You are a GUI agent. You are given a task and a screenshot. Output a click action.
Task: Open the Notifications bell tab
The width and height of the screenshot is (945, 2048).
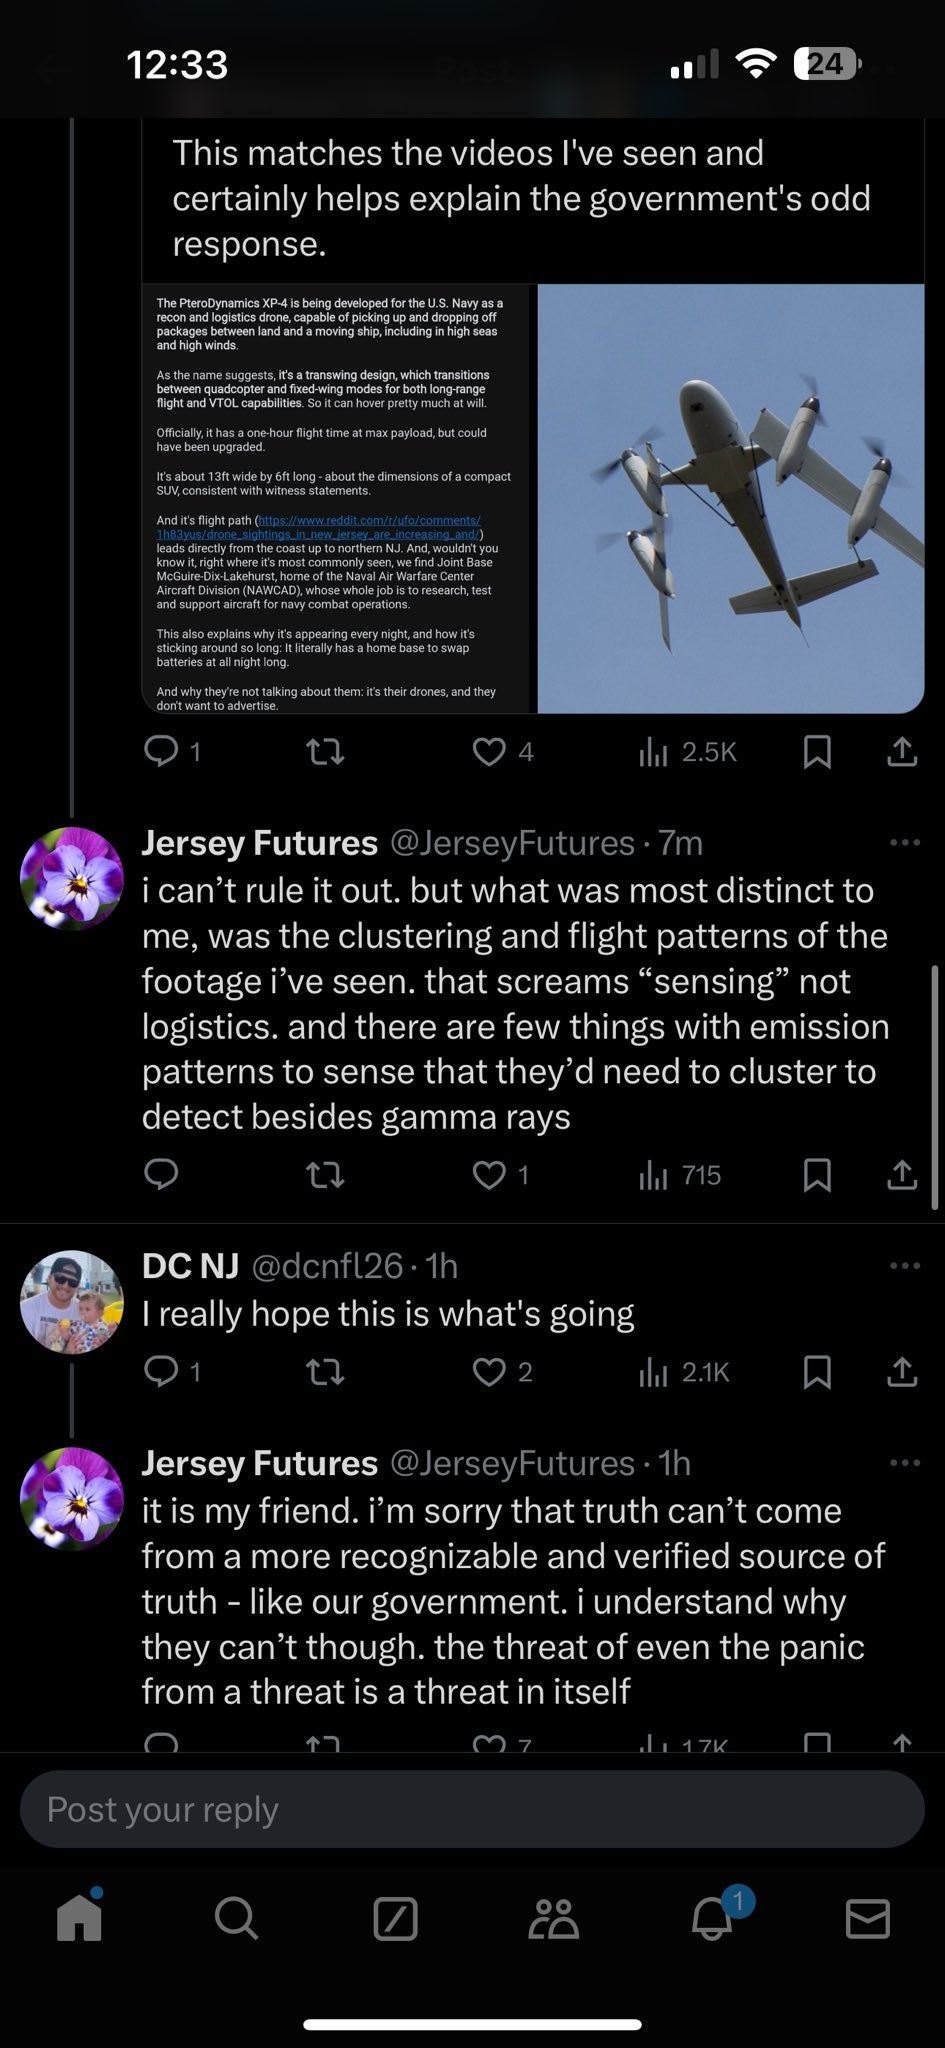point(712,1918)
